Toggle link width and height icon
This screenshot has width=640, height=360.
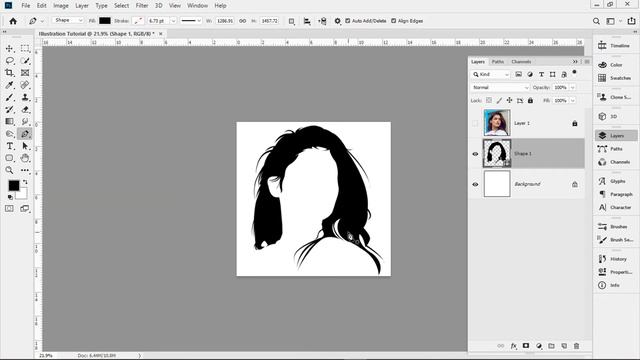(x=242, y=21)
